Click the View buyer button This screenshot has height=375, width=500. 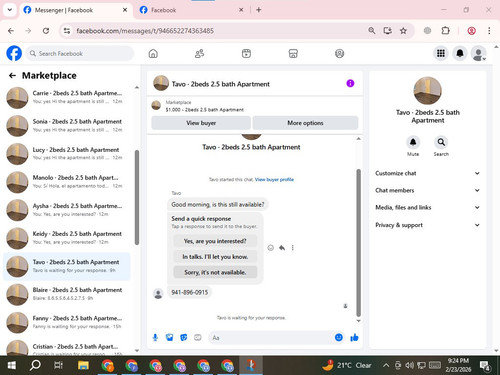(x=201, y=123)
